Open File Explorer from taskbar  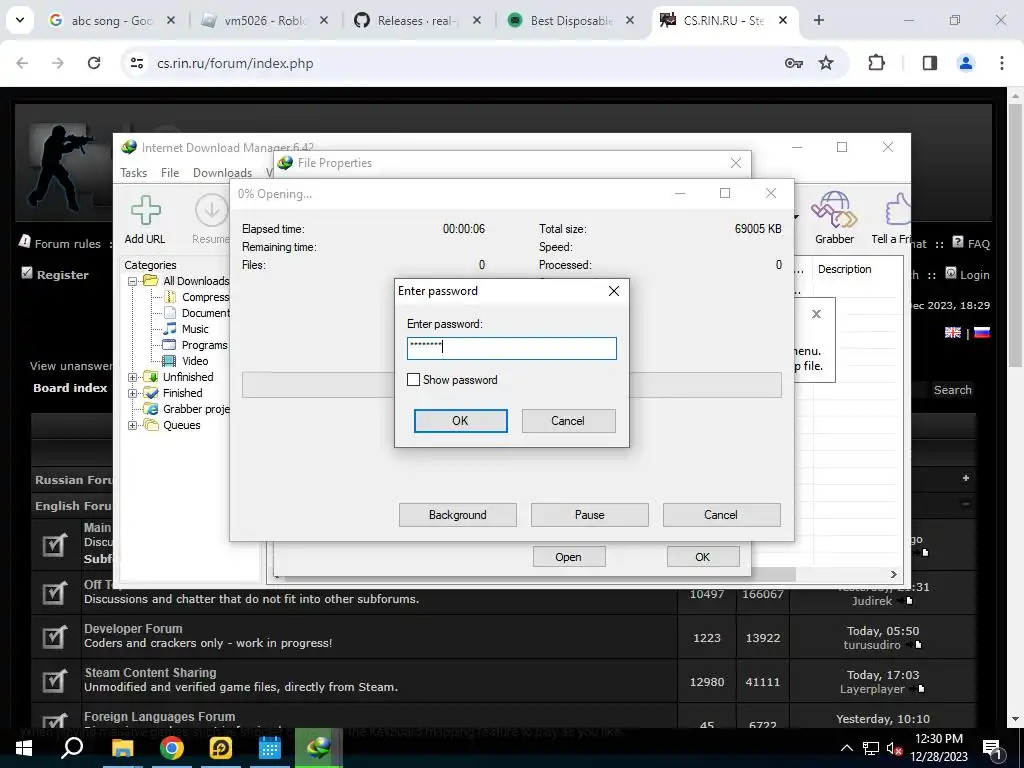(x=122, y=748)
